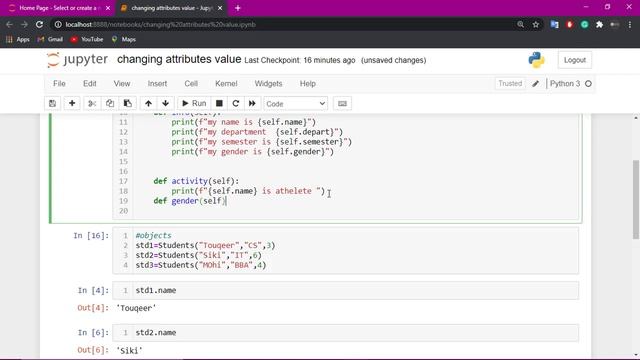Click the output text 'Touqeer'

coord(136,308)
